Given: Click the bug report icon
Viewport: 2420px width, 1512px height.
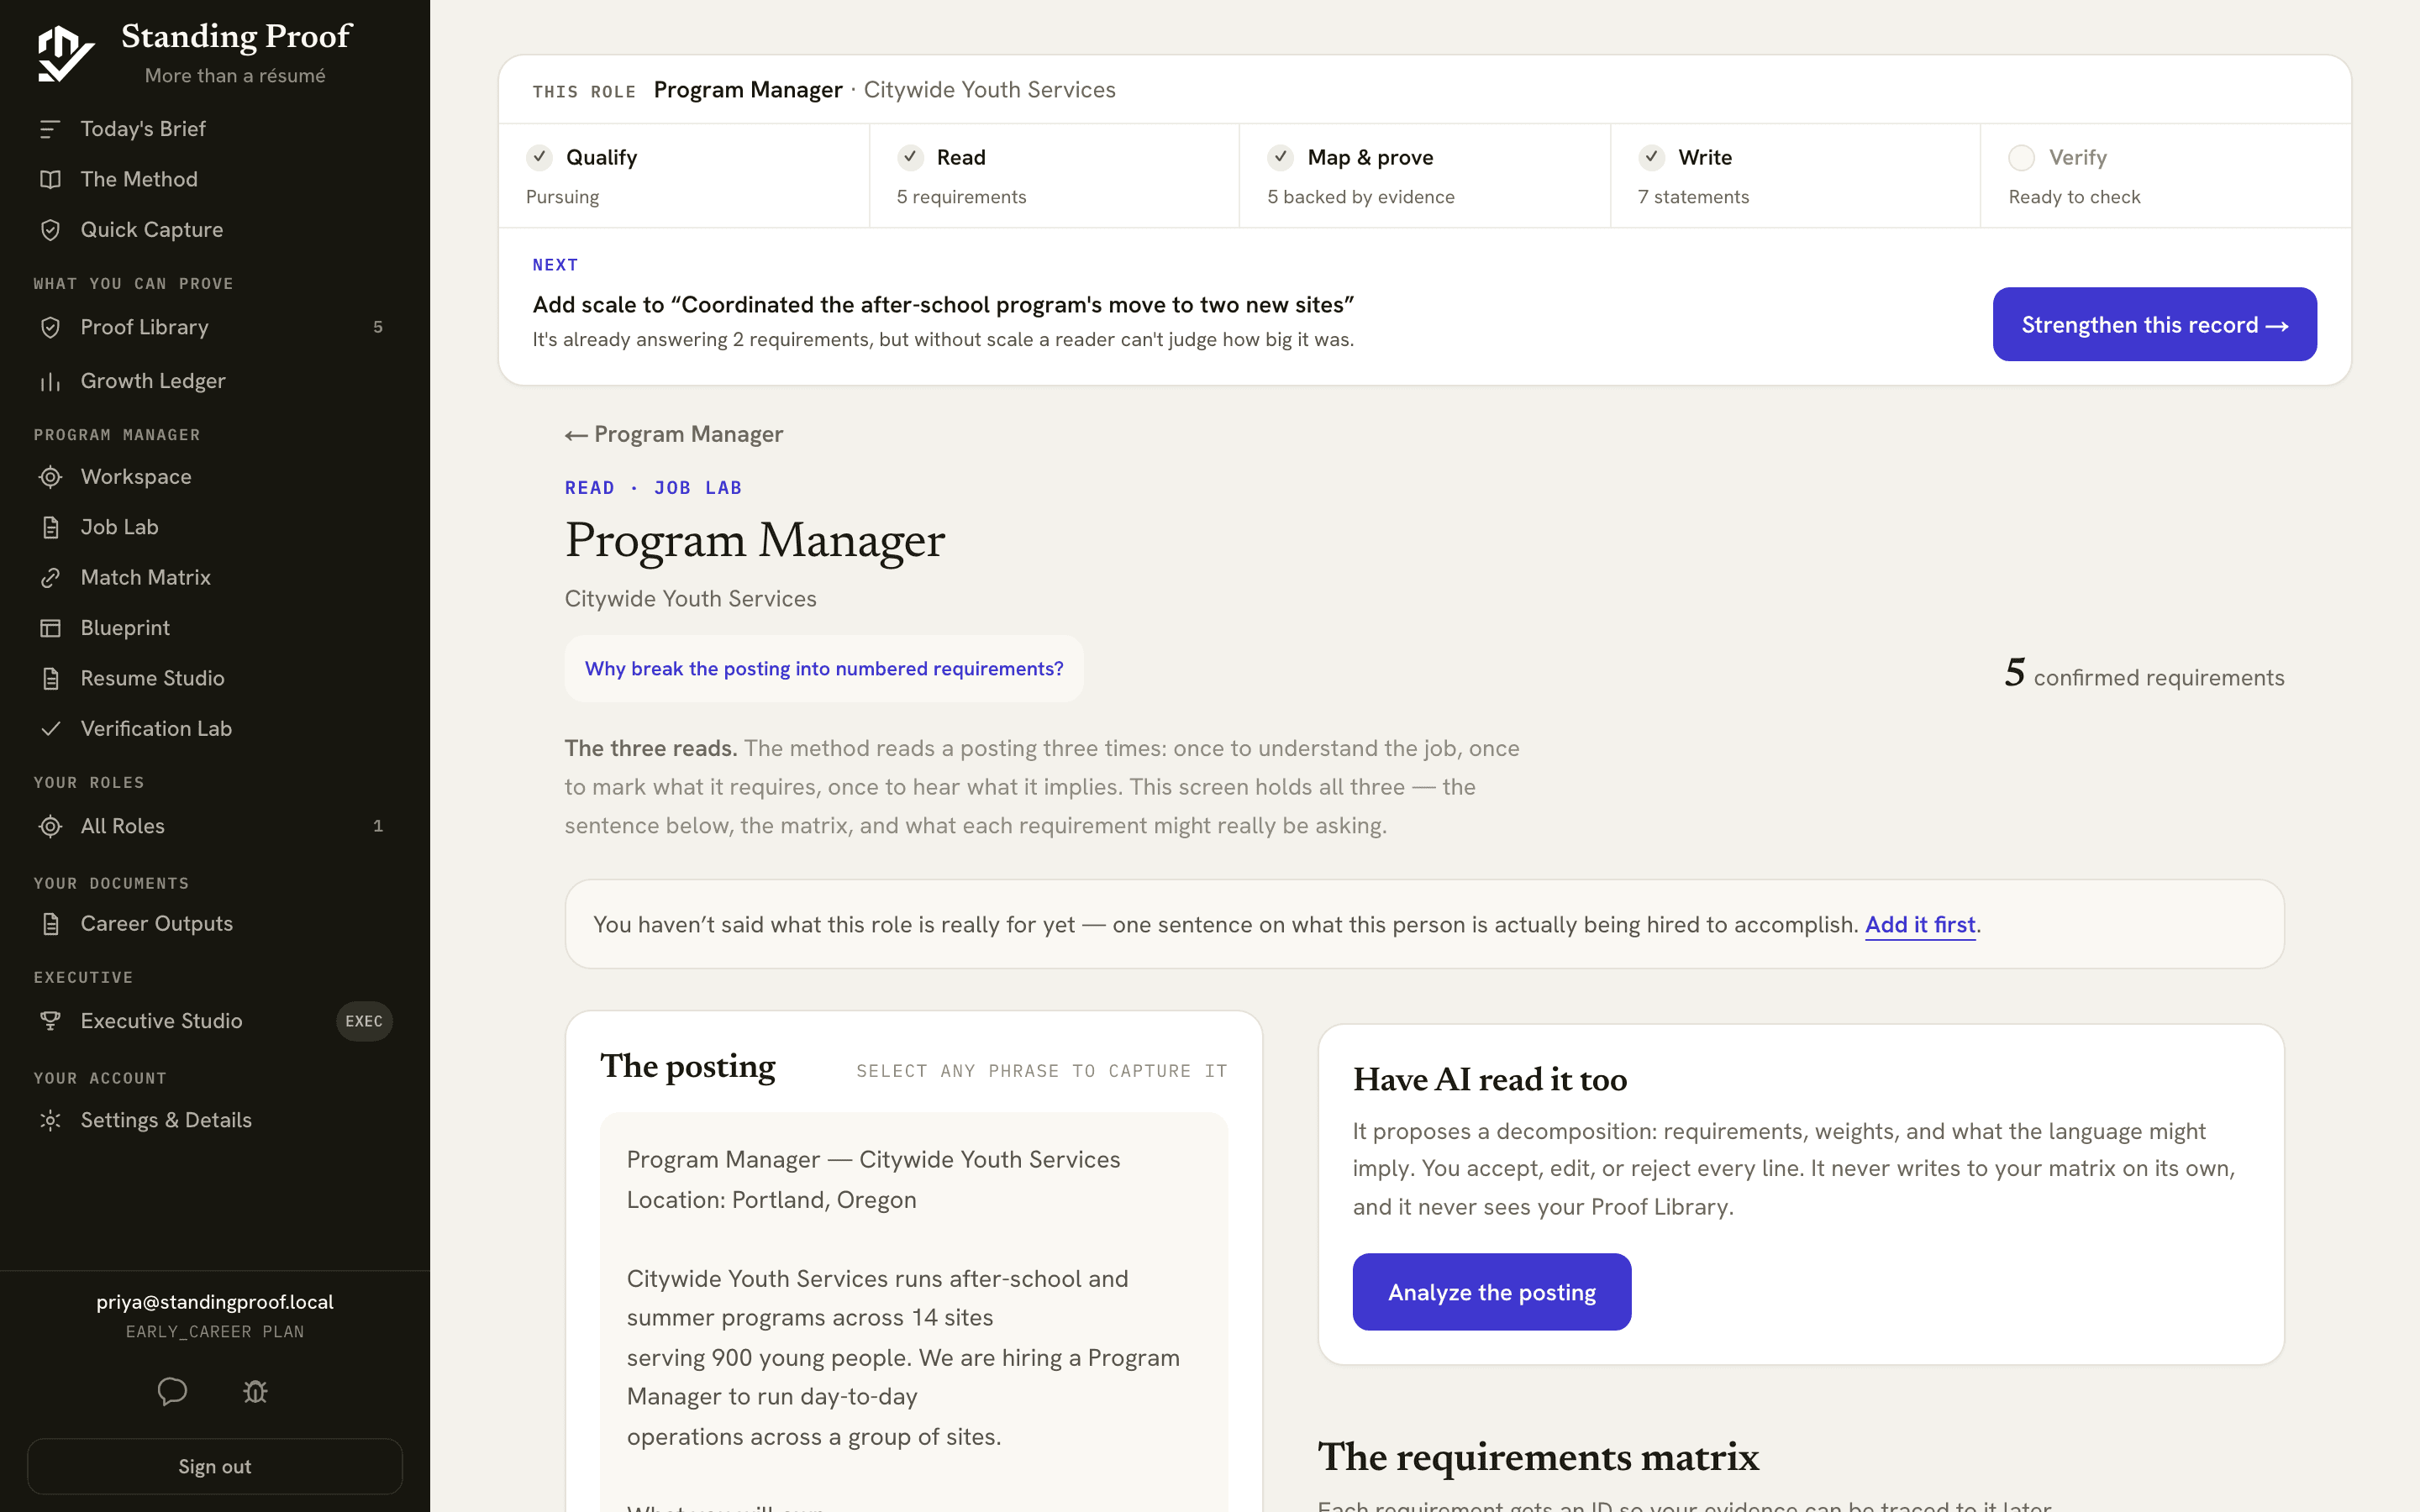Looking at the screenshot, I should [256, 1391].
